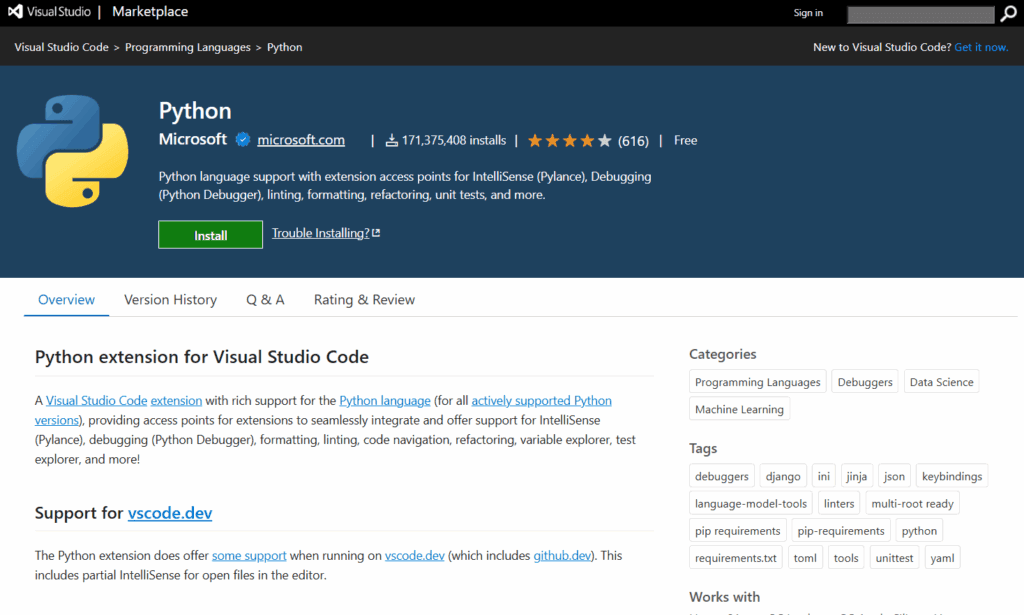Follow the Python language link
The height and width of the screenshot is (615, 1024).
pyautogui.click(x=385, y=400)
